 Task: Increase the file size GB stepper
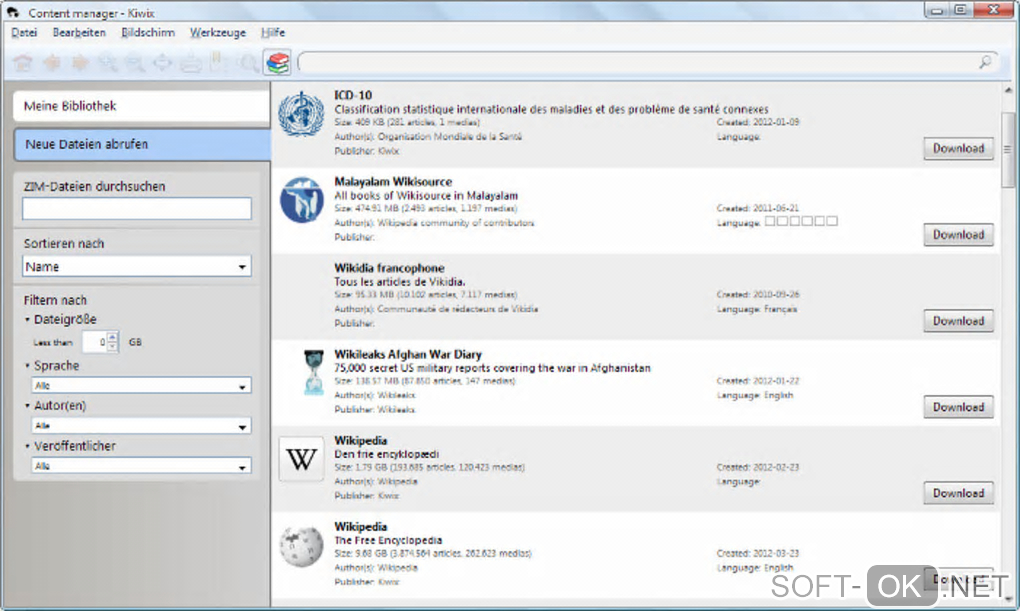[x=113, y=337]
